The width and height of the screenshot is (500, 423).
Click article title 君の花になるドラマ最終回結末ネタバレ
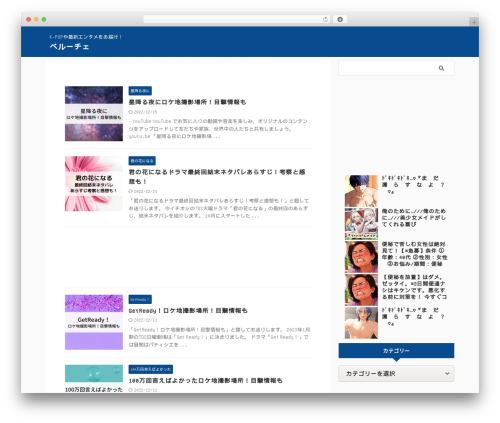(217, 177)
